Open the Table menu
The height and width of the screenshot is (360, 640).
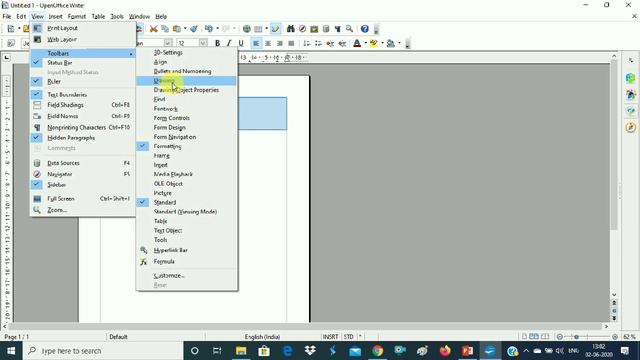[x=98, y=16]
